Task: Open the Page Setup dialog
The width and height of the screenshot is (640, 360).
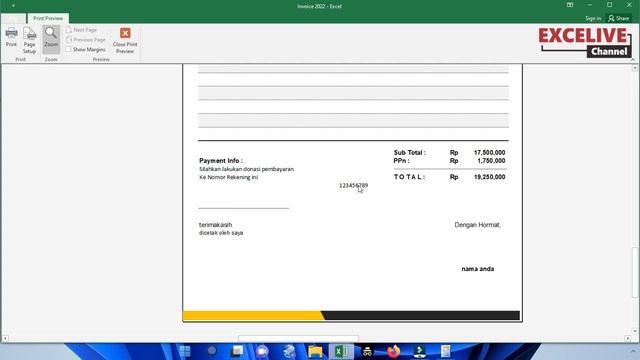Action: coord(29,40)
